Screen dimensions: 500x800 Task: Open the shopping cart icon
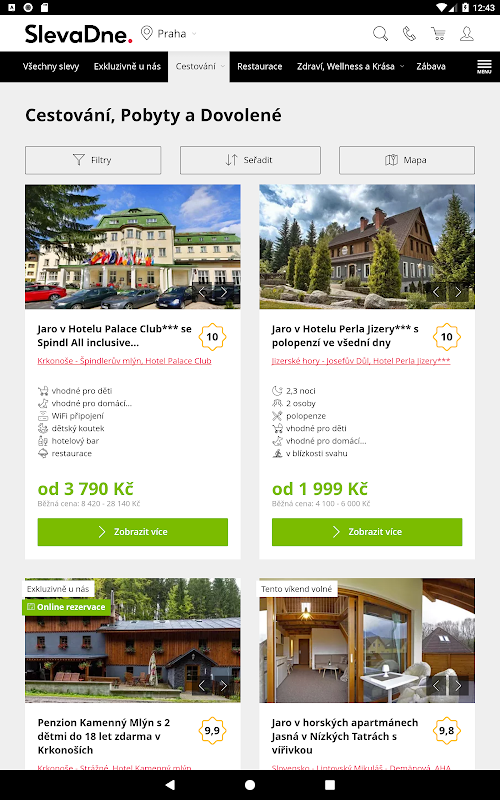438,34
